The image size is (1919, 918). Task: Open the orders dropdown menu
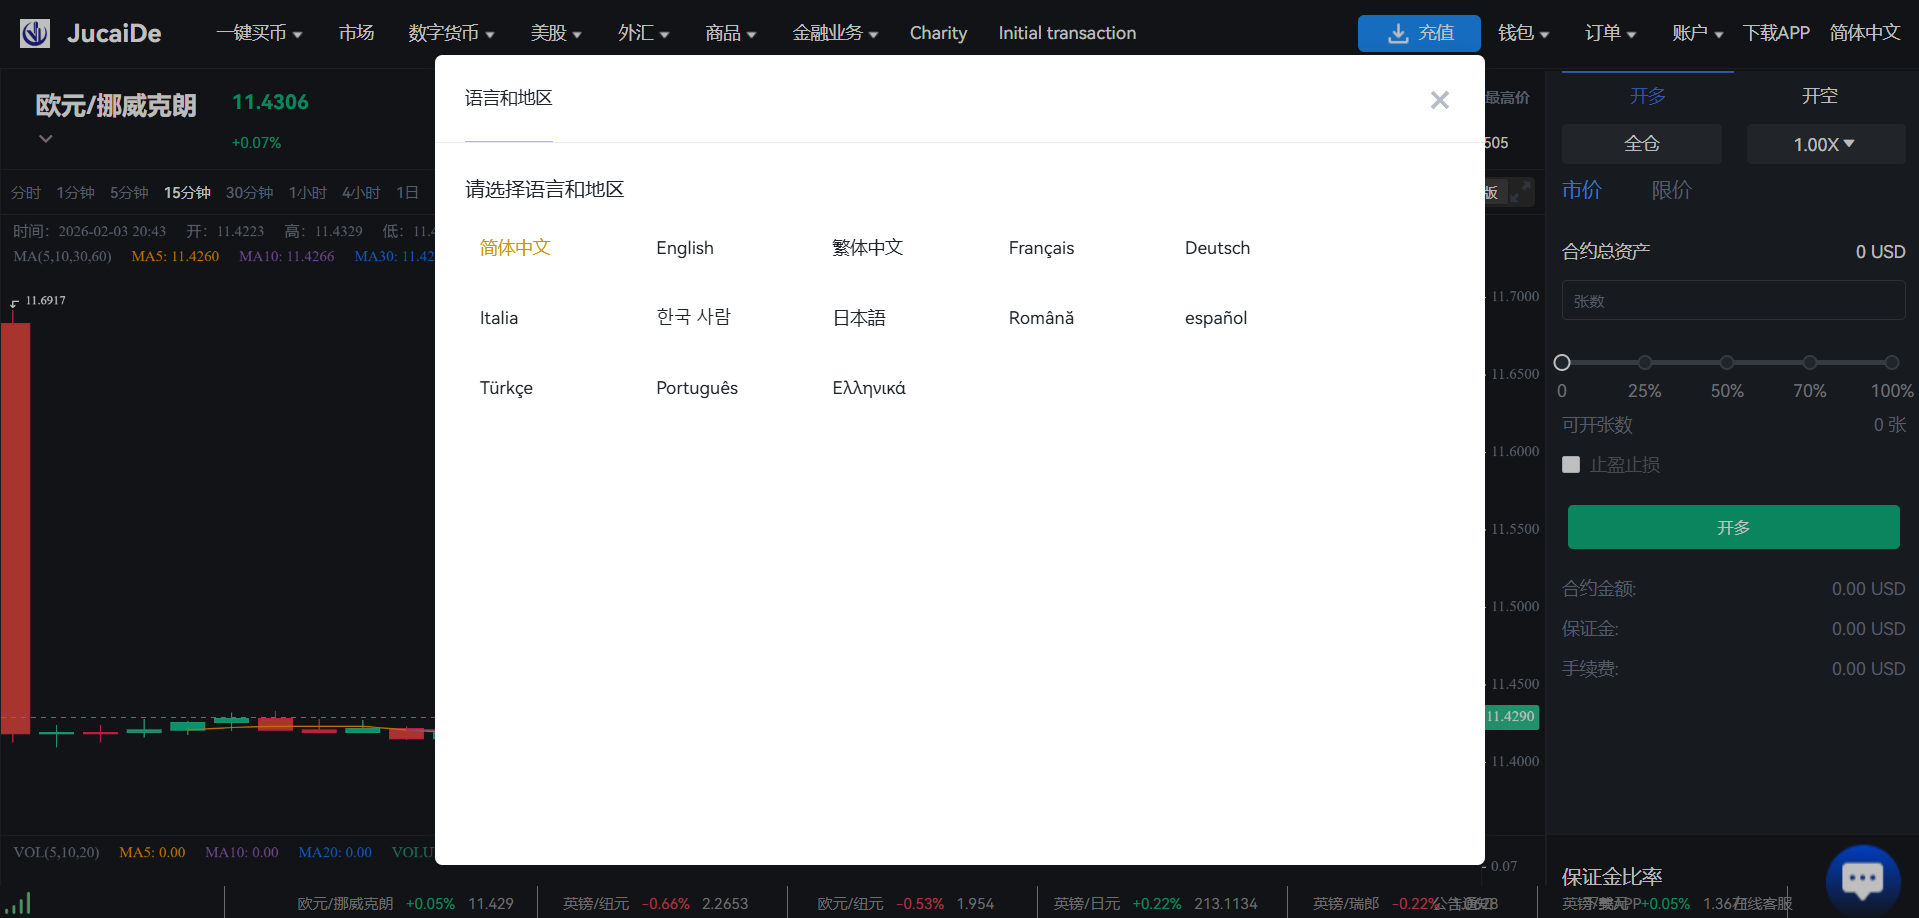1610,33
